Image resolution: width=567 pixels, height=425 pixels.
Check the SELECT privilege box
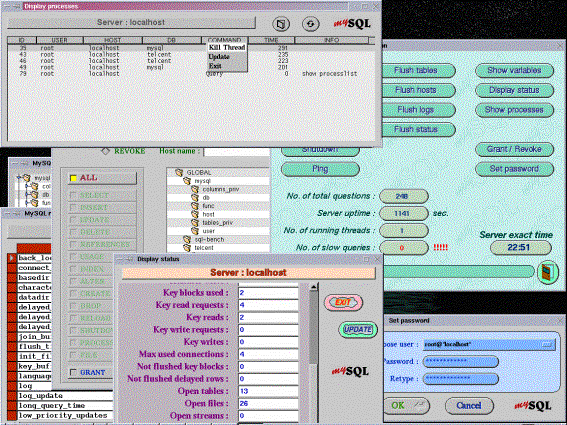tap(73, 195)
